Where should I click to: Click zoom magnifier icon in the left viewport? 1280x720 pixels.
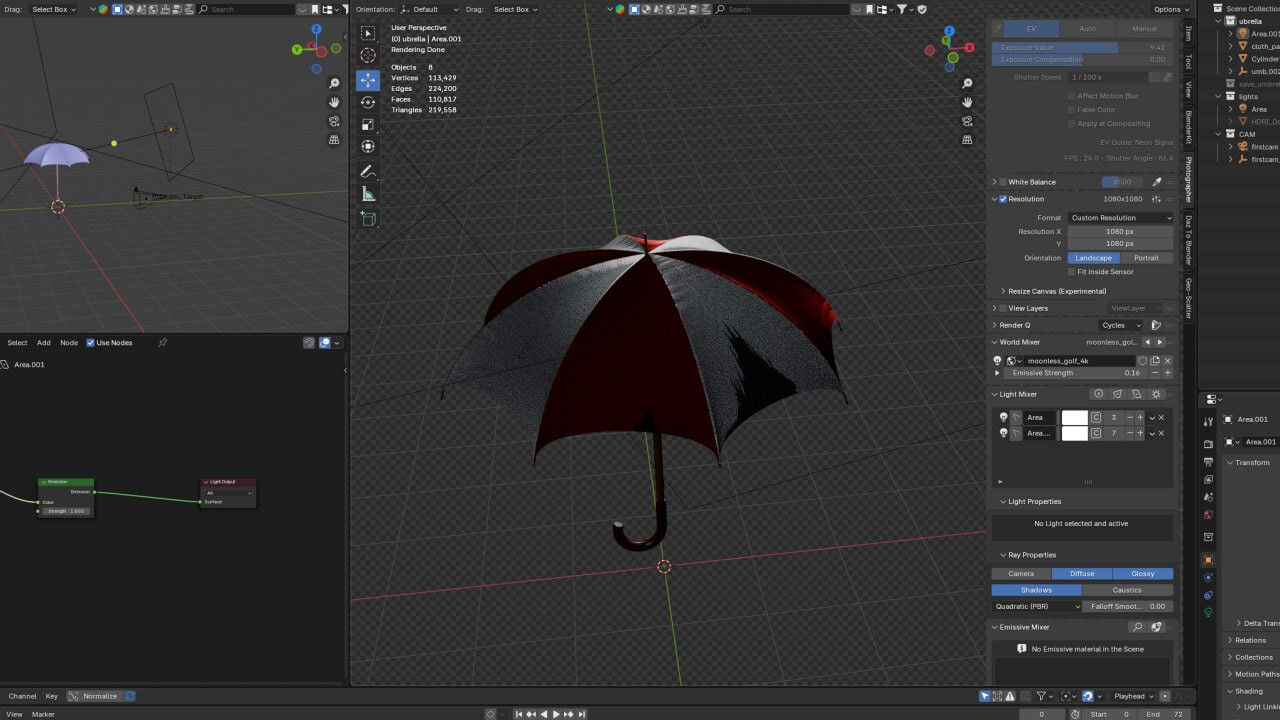click(x=334, y=84)
